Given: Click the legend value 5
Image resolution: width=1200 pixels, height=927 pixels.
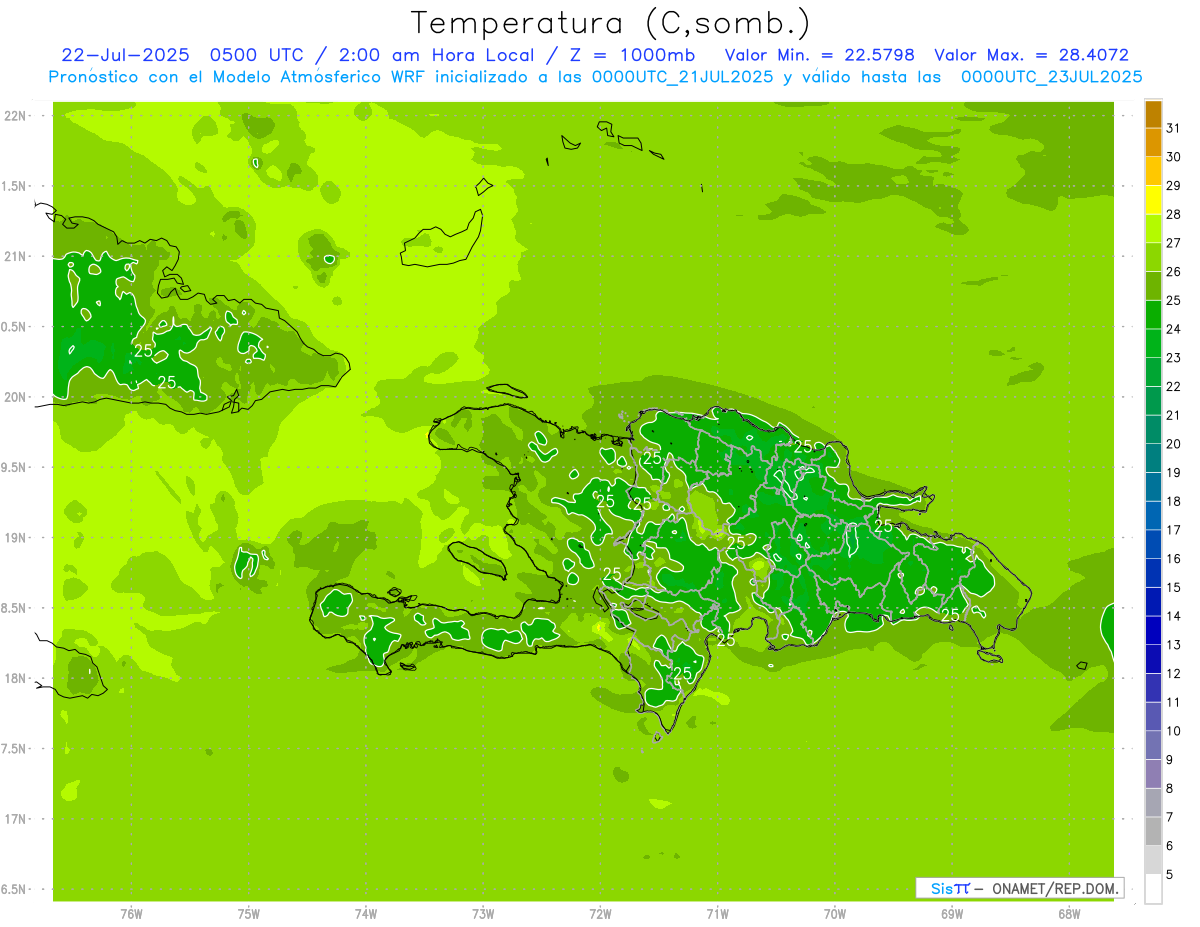Looking at the screenshot, I should (x=1170, y=875).
